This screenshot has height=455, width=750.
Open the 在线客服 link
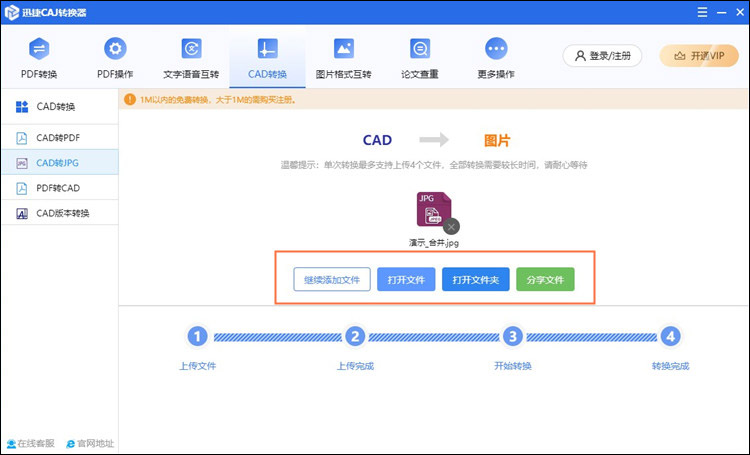pos(31,444)
